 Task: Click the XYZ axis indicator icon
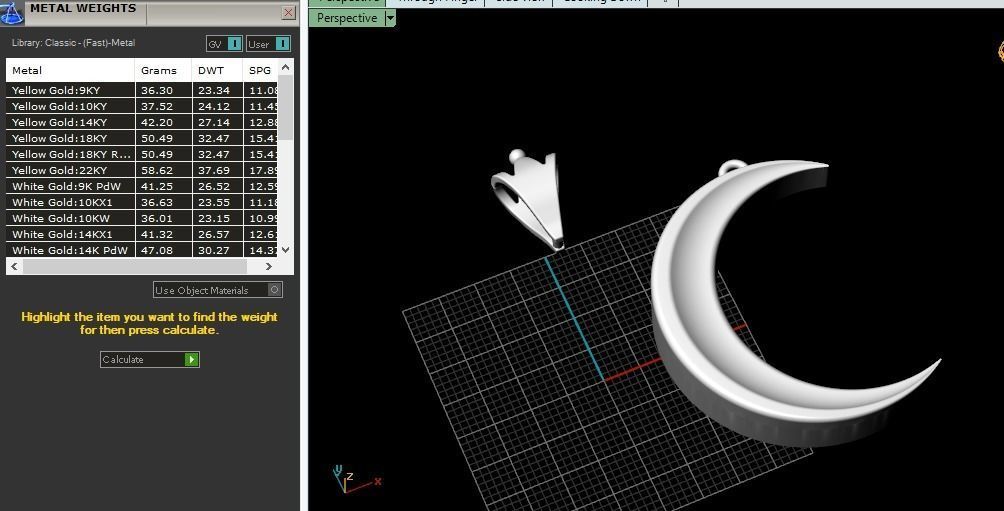click(355, 480)
